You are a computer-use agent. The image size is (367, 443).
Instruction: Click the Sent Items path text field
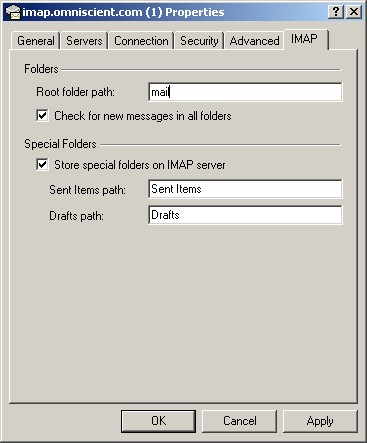click(245, 189)
